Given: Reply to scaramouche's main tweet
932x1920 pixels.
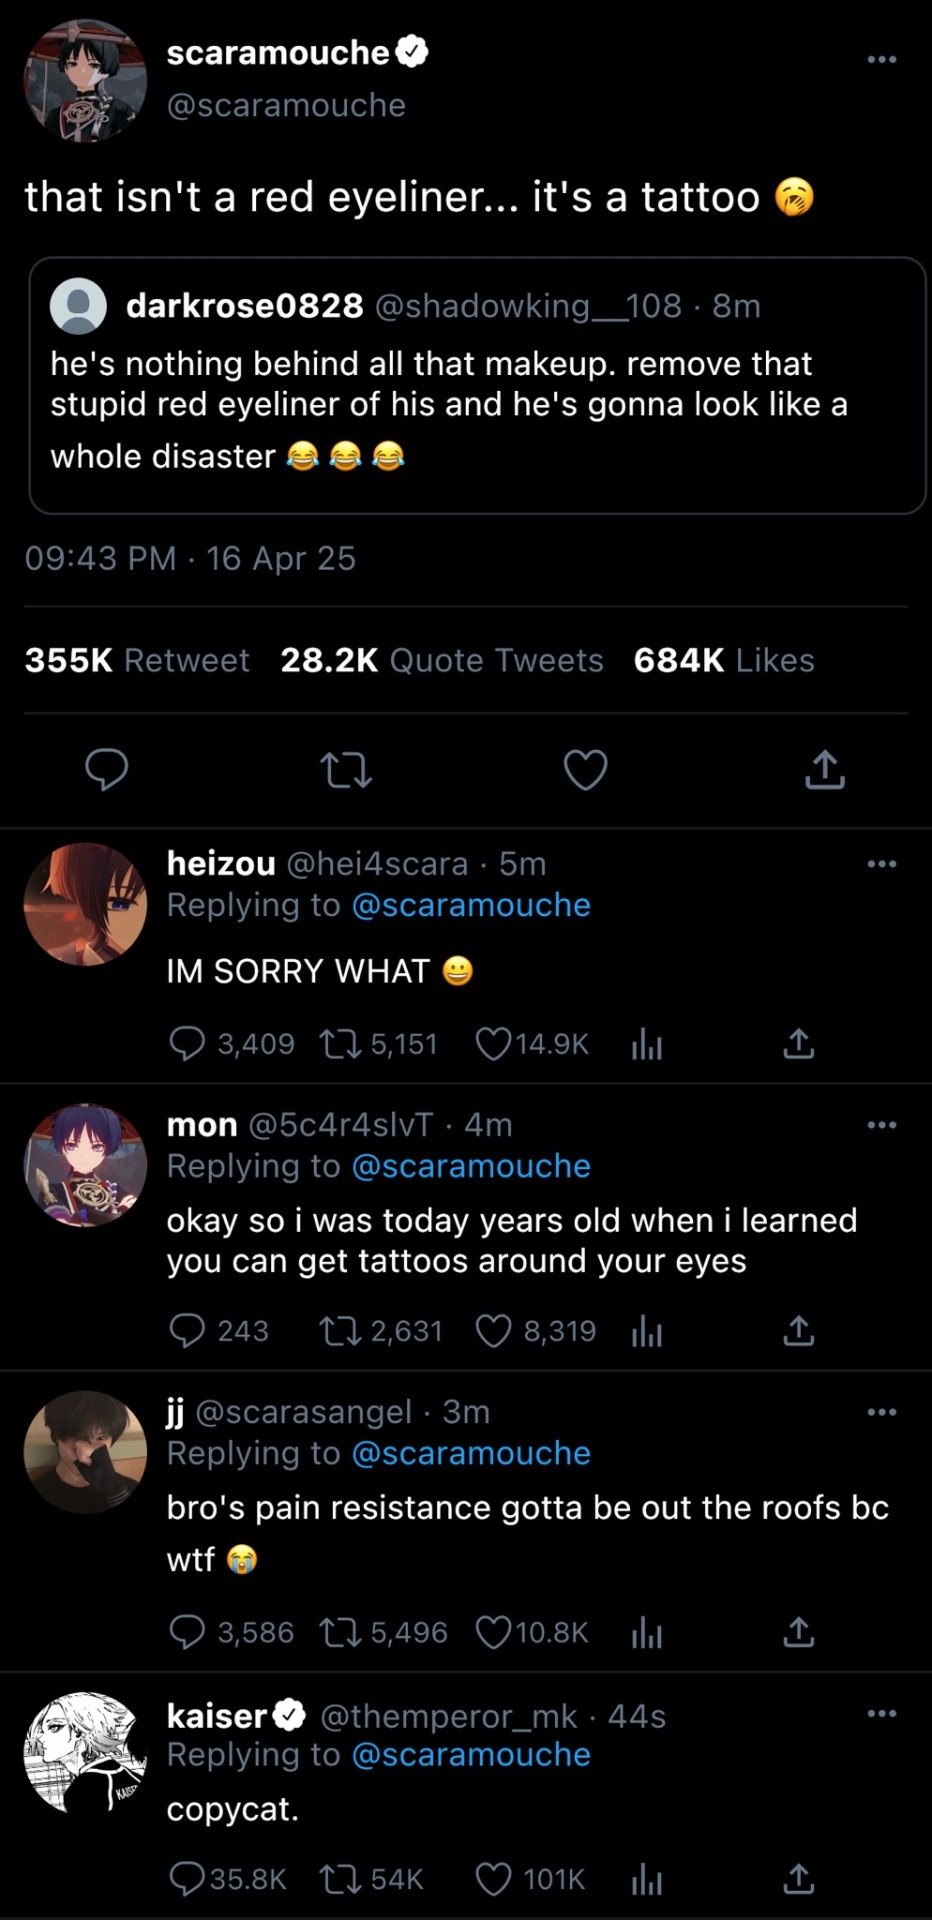Looking at the screenshot, I should pyautogui.click(x=106, y=769).
